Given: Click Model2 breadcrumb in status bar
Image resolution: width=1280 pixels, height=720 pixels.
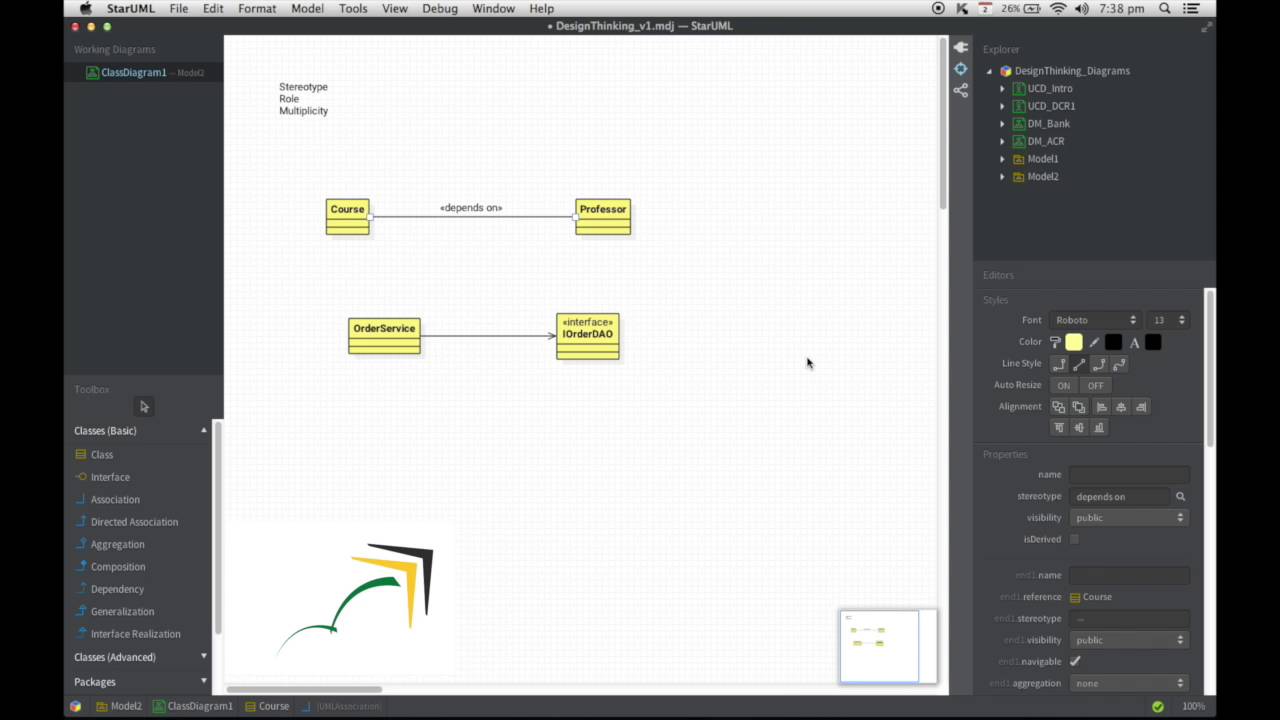Looking at the screenshot, I should coord(119,706).
